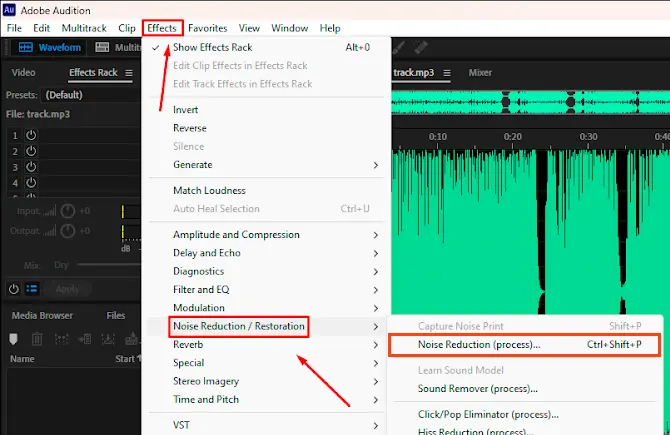Click the main power icon for all effects
The height and width of the screenshot is (435, 670).
point(14,289)
